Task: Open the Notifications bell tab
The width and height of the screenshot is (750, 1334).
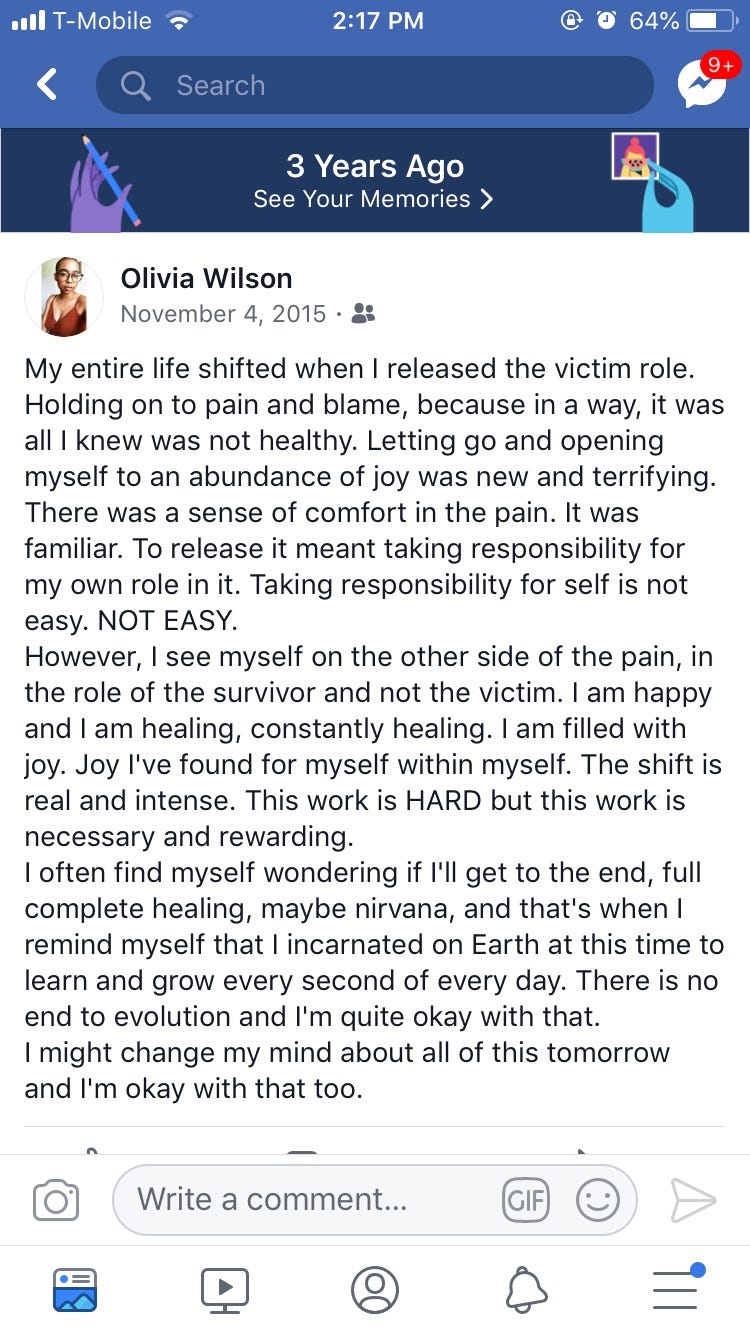Action: [x=526, y=1290]
